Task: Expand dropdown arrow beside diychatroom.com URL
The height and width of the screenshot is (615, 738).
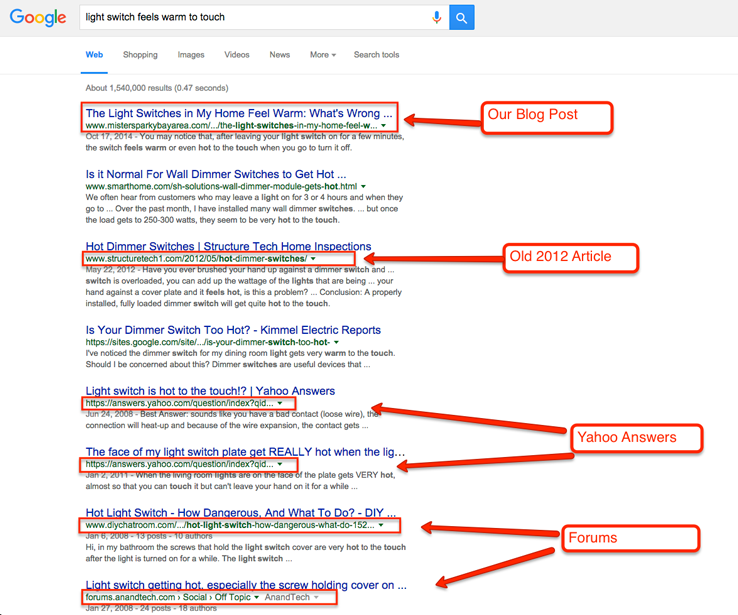Action: coord(381,525)
